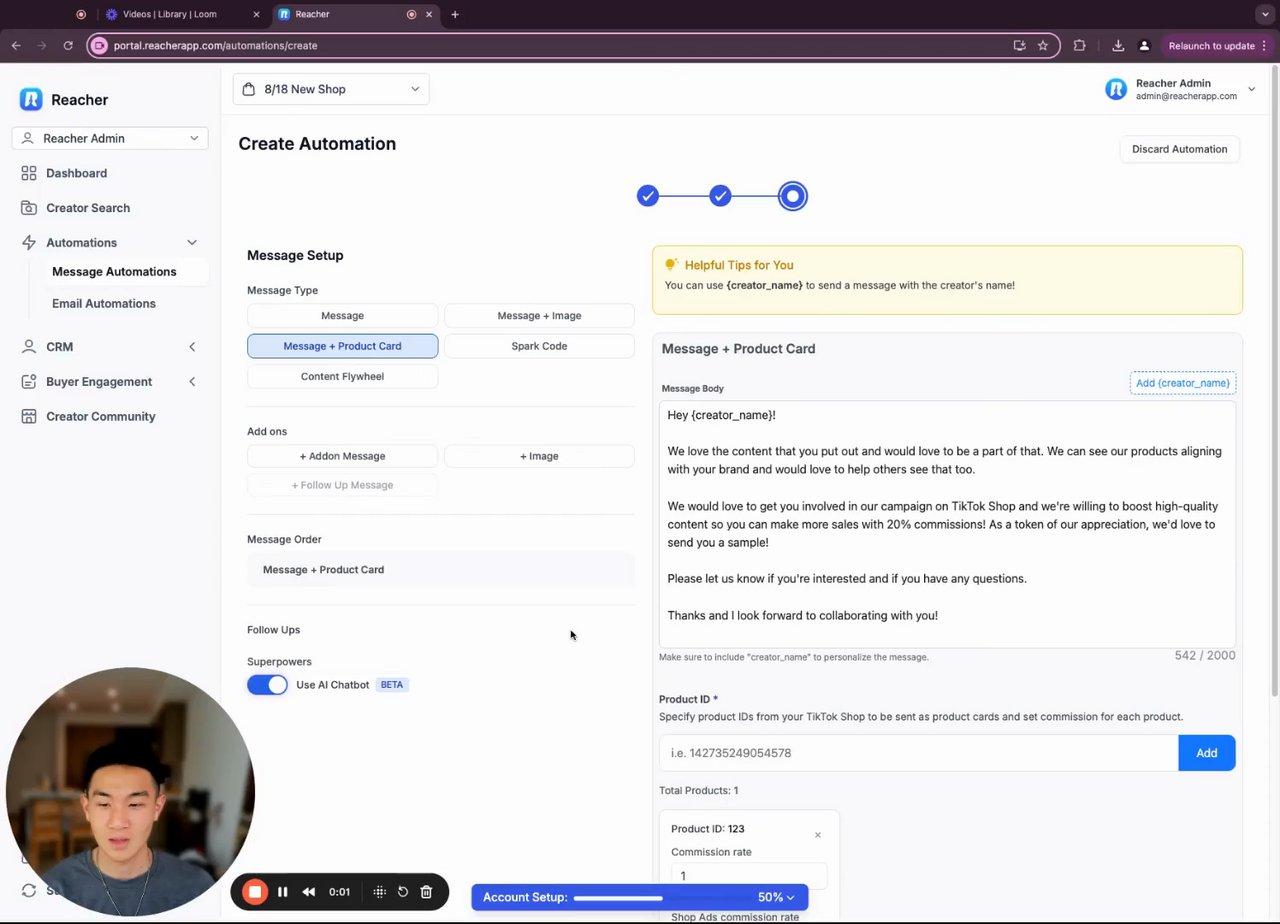
Task: Click the Commission rate field showing 1
Action: tap(749, 876)
